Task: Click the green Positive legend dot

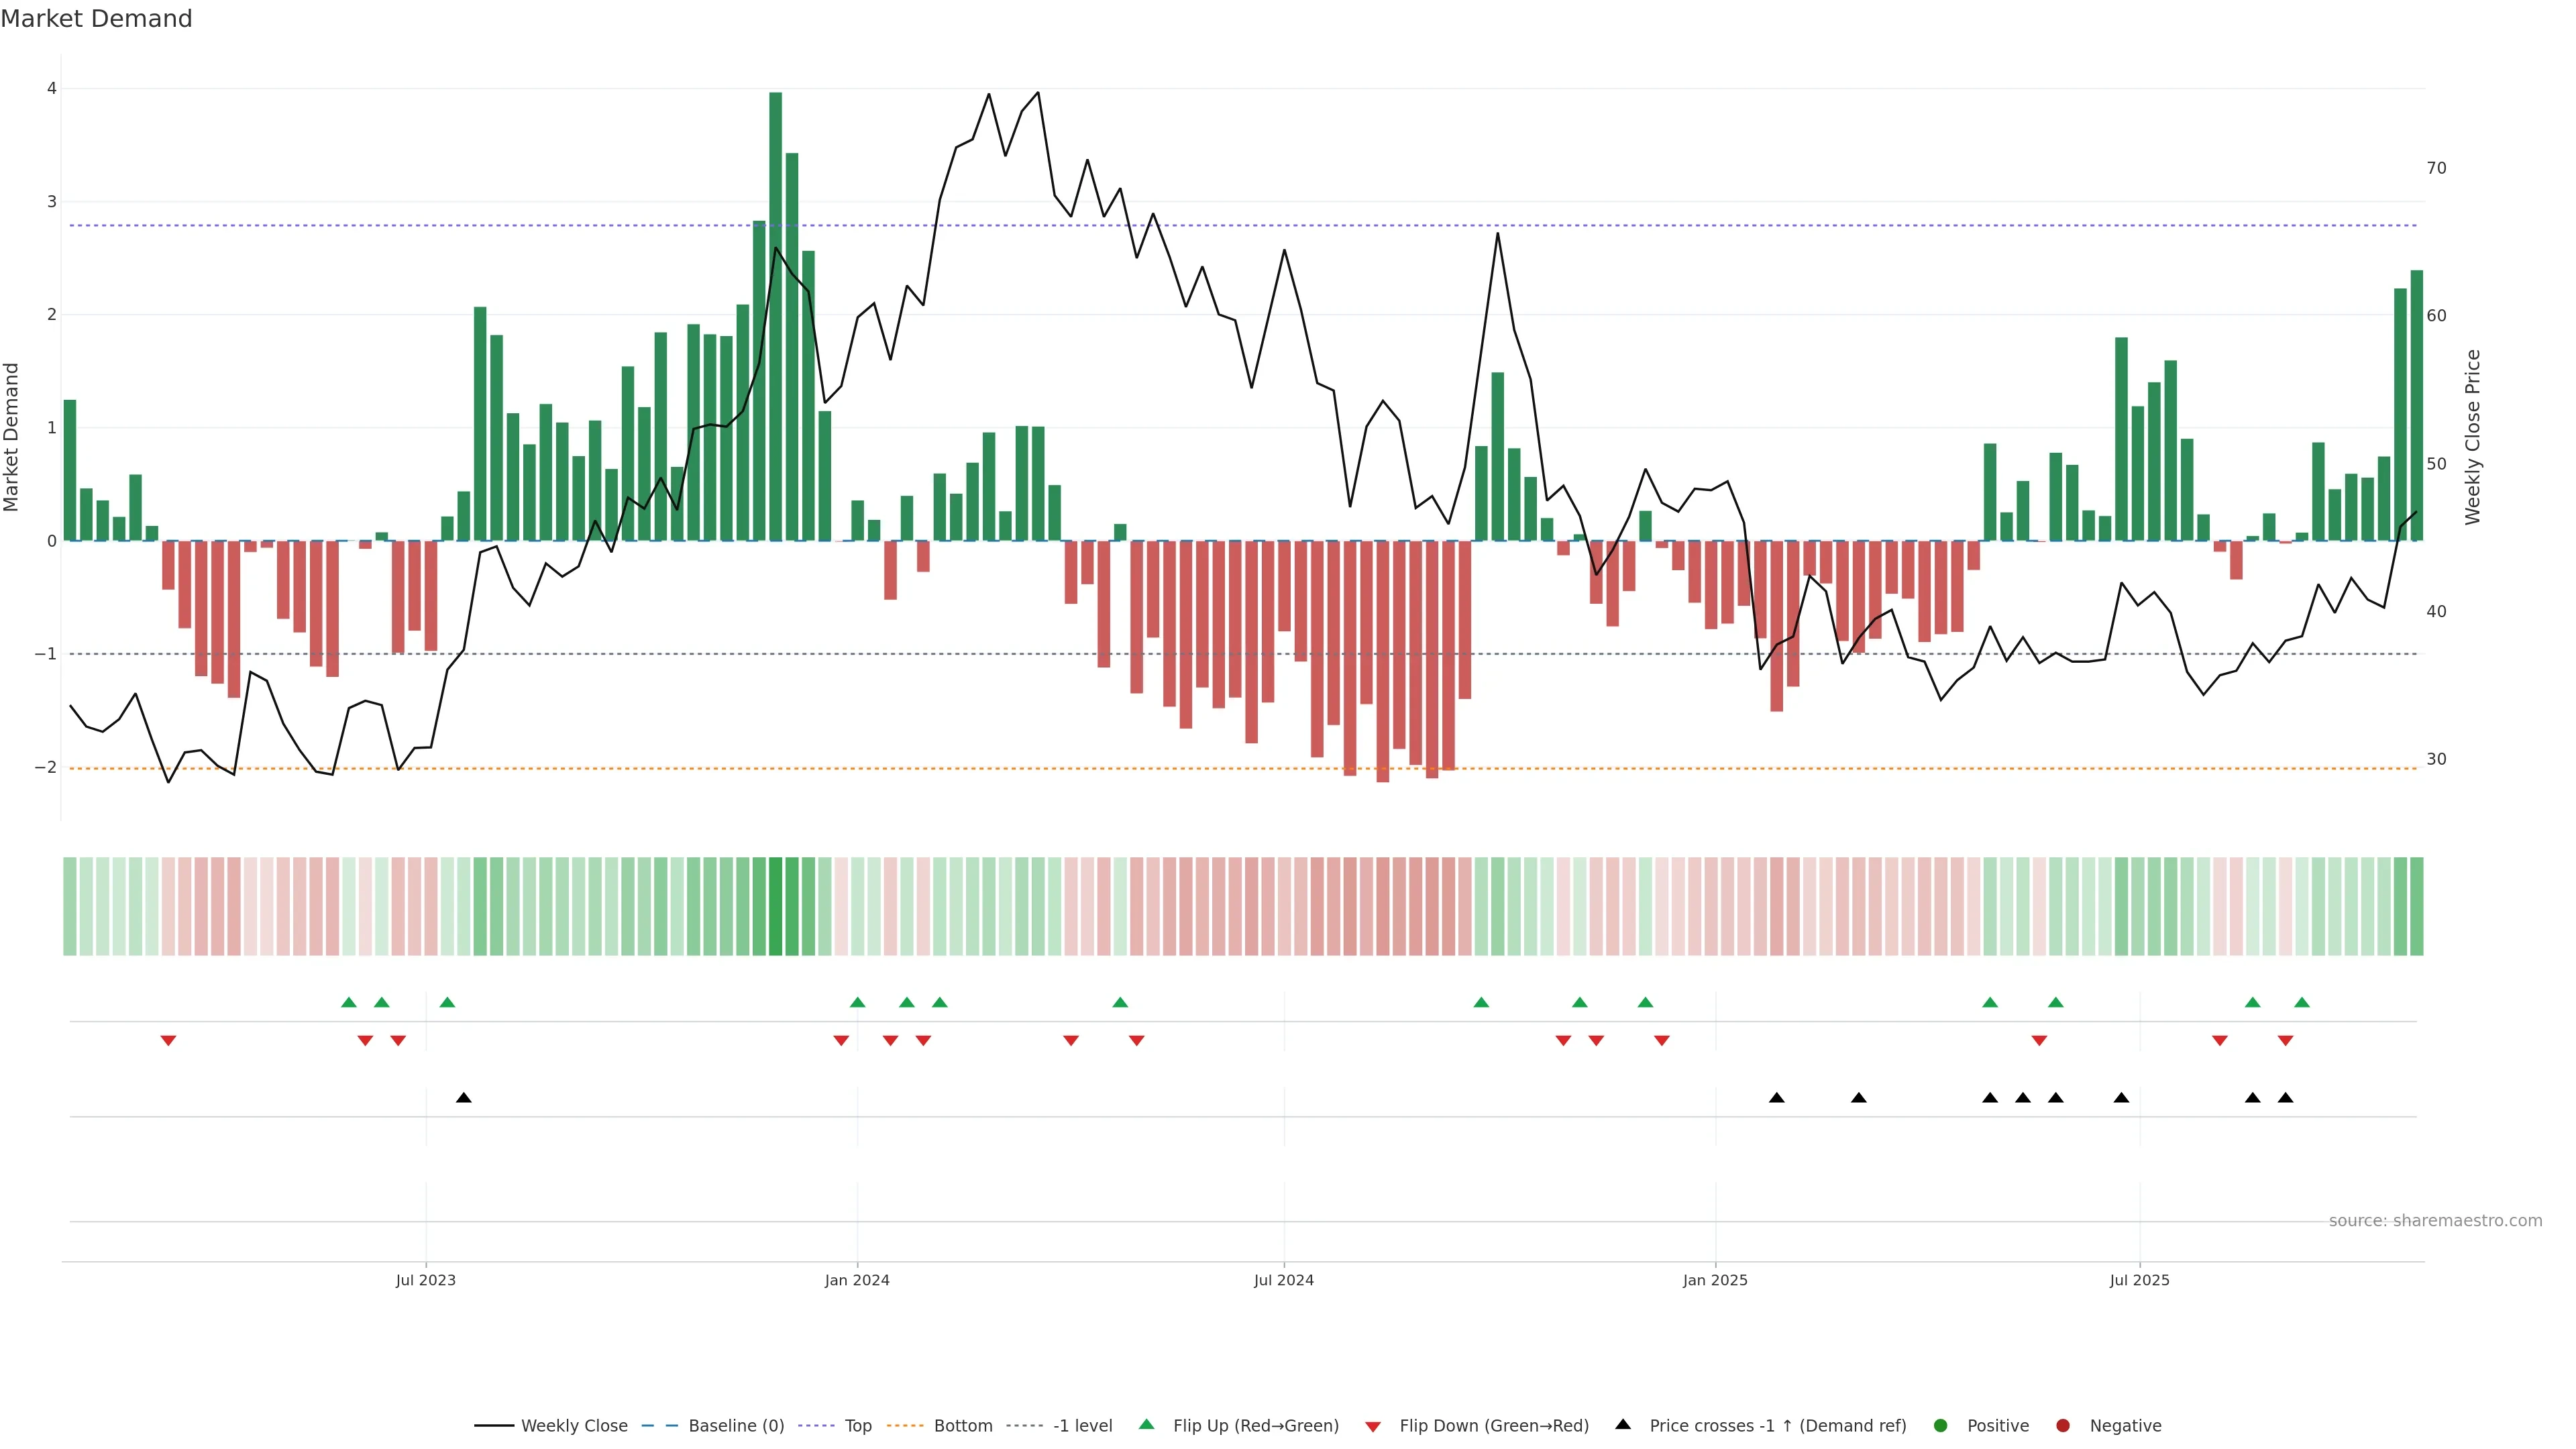Action: [1941, 1425]
